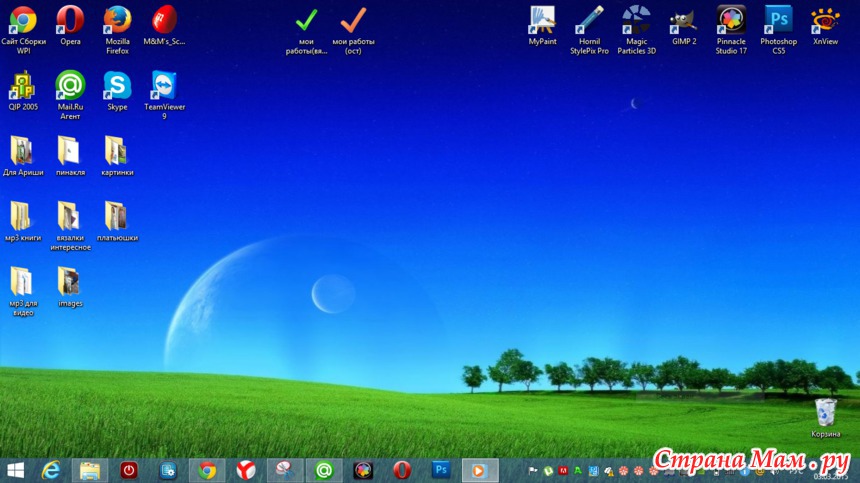The height and width of the screenshot is (483, 860).
Task: Open the Сайт Сборки WPI Chrome shortcut
Action: click(23, 30)
